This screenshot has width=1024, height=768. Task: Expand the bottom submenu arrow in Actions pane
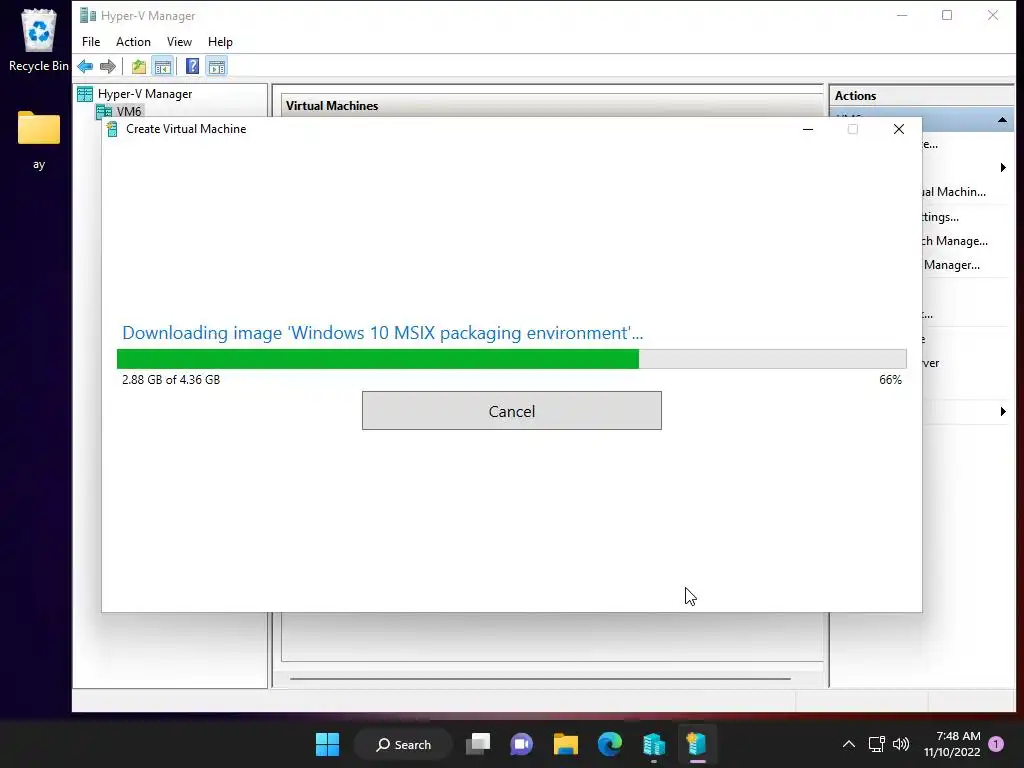pos(1003,411)
